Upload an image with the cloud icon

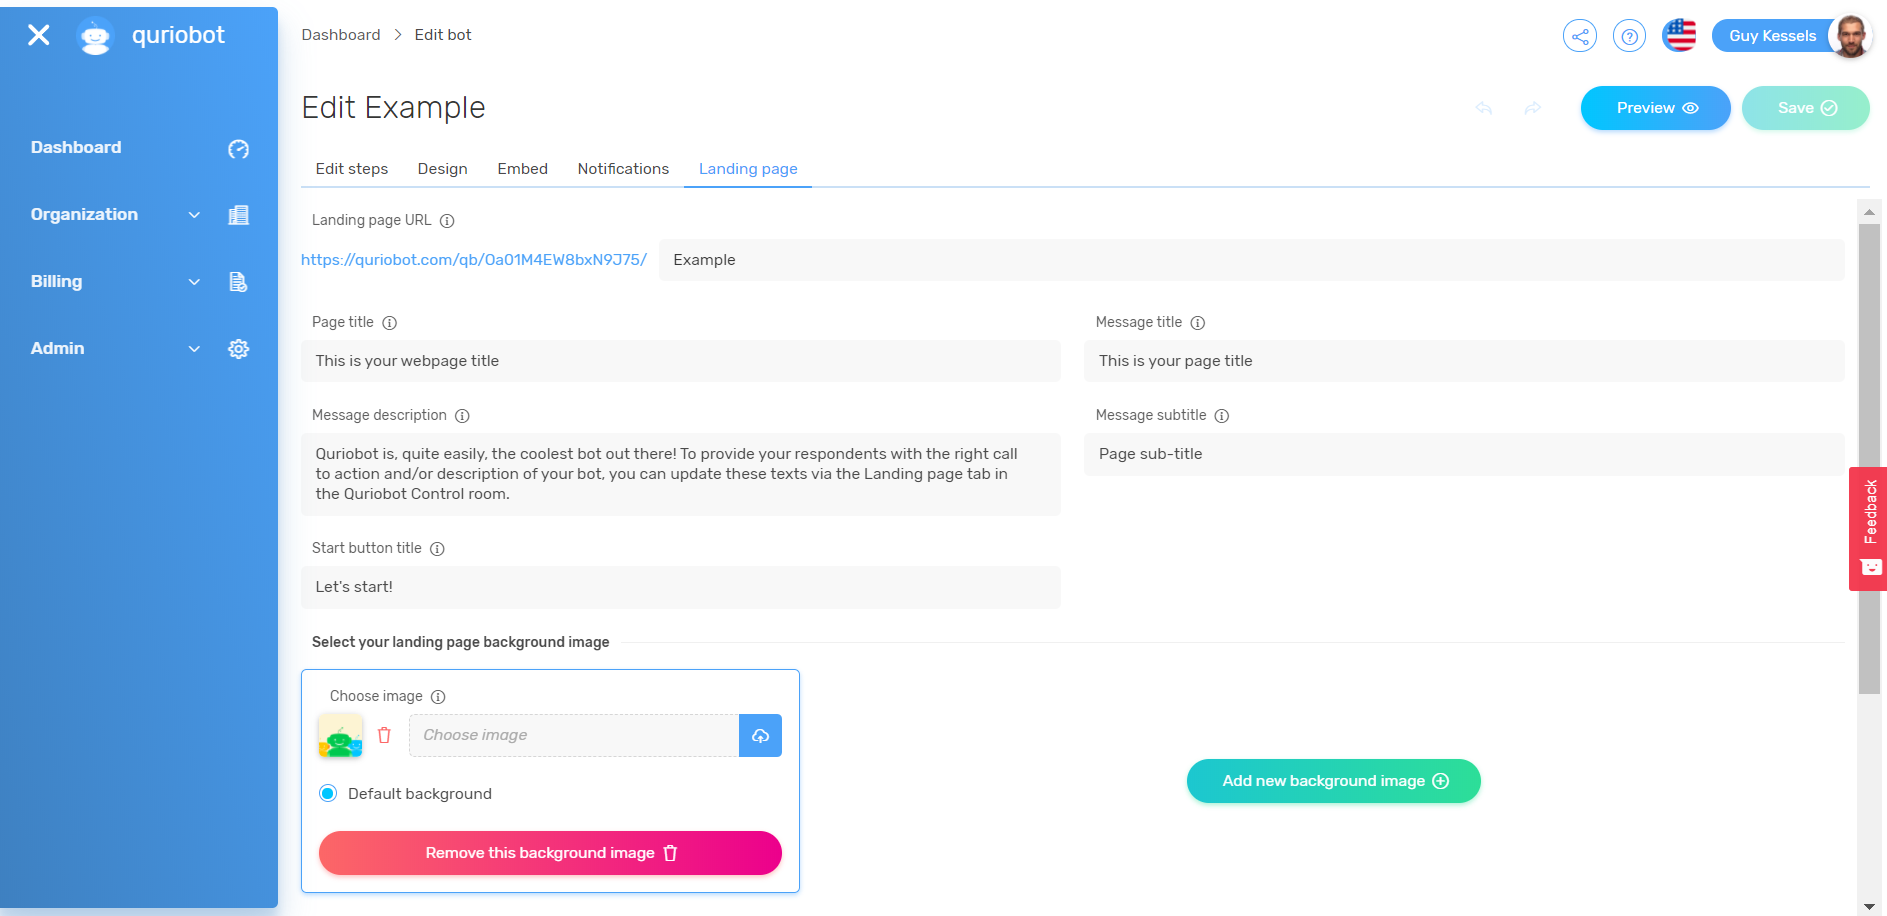pos(760,736)
